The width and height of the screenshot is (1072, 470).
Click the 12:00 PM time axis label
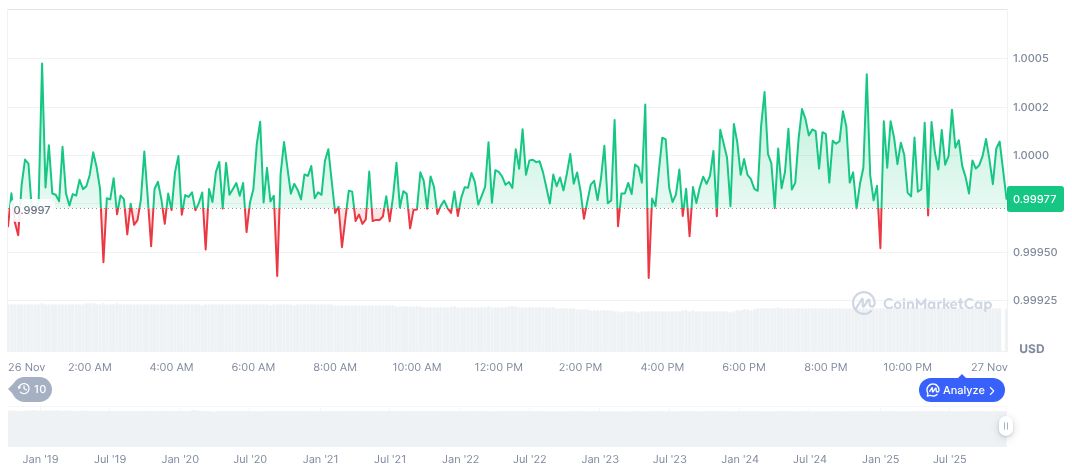pyautogui.click(x=498, y=367)
